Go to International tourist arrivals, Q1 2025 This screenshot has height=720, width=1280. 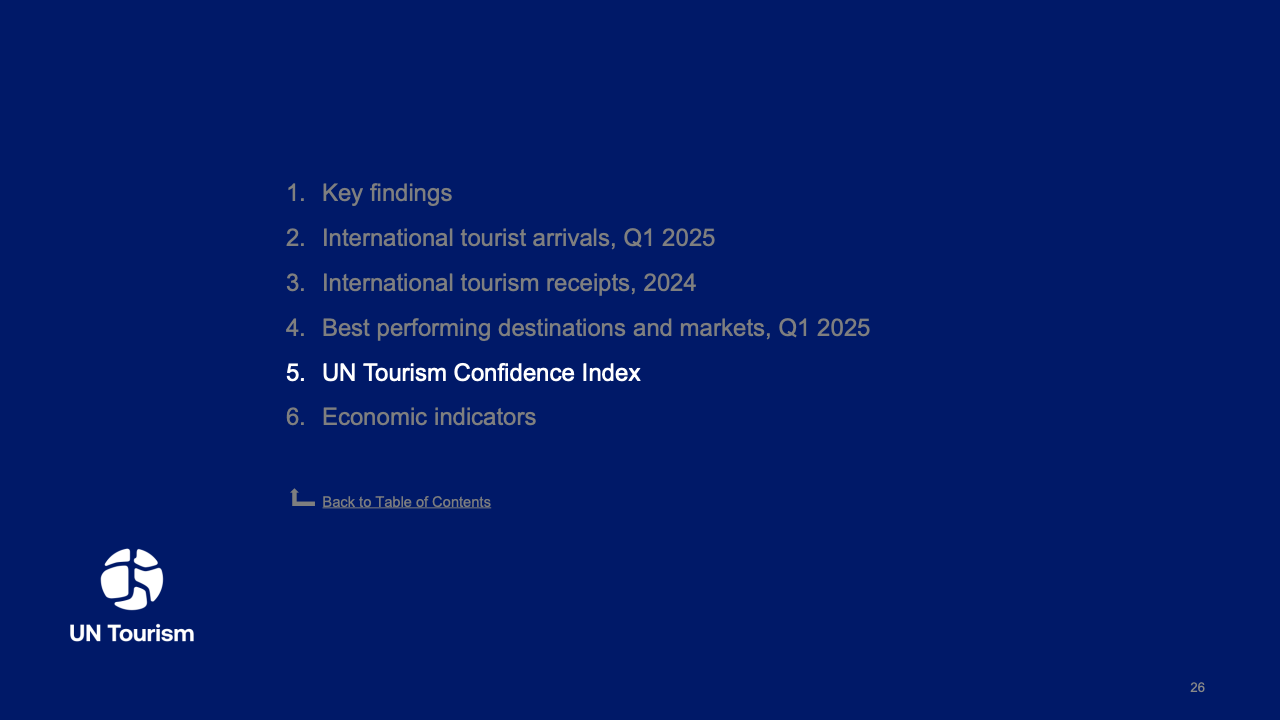518,238
